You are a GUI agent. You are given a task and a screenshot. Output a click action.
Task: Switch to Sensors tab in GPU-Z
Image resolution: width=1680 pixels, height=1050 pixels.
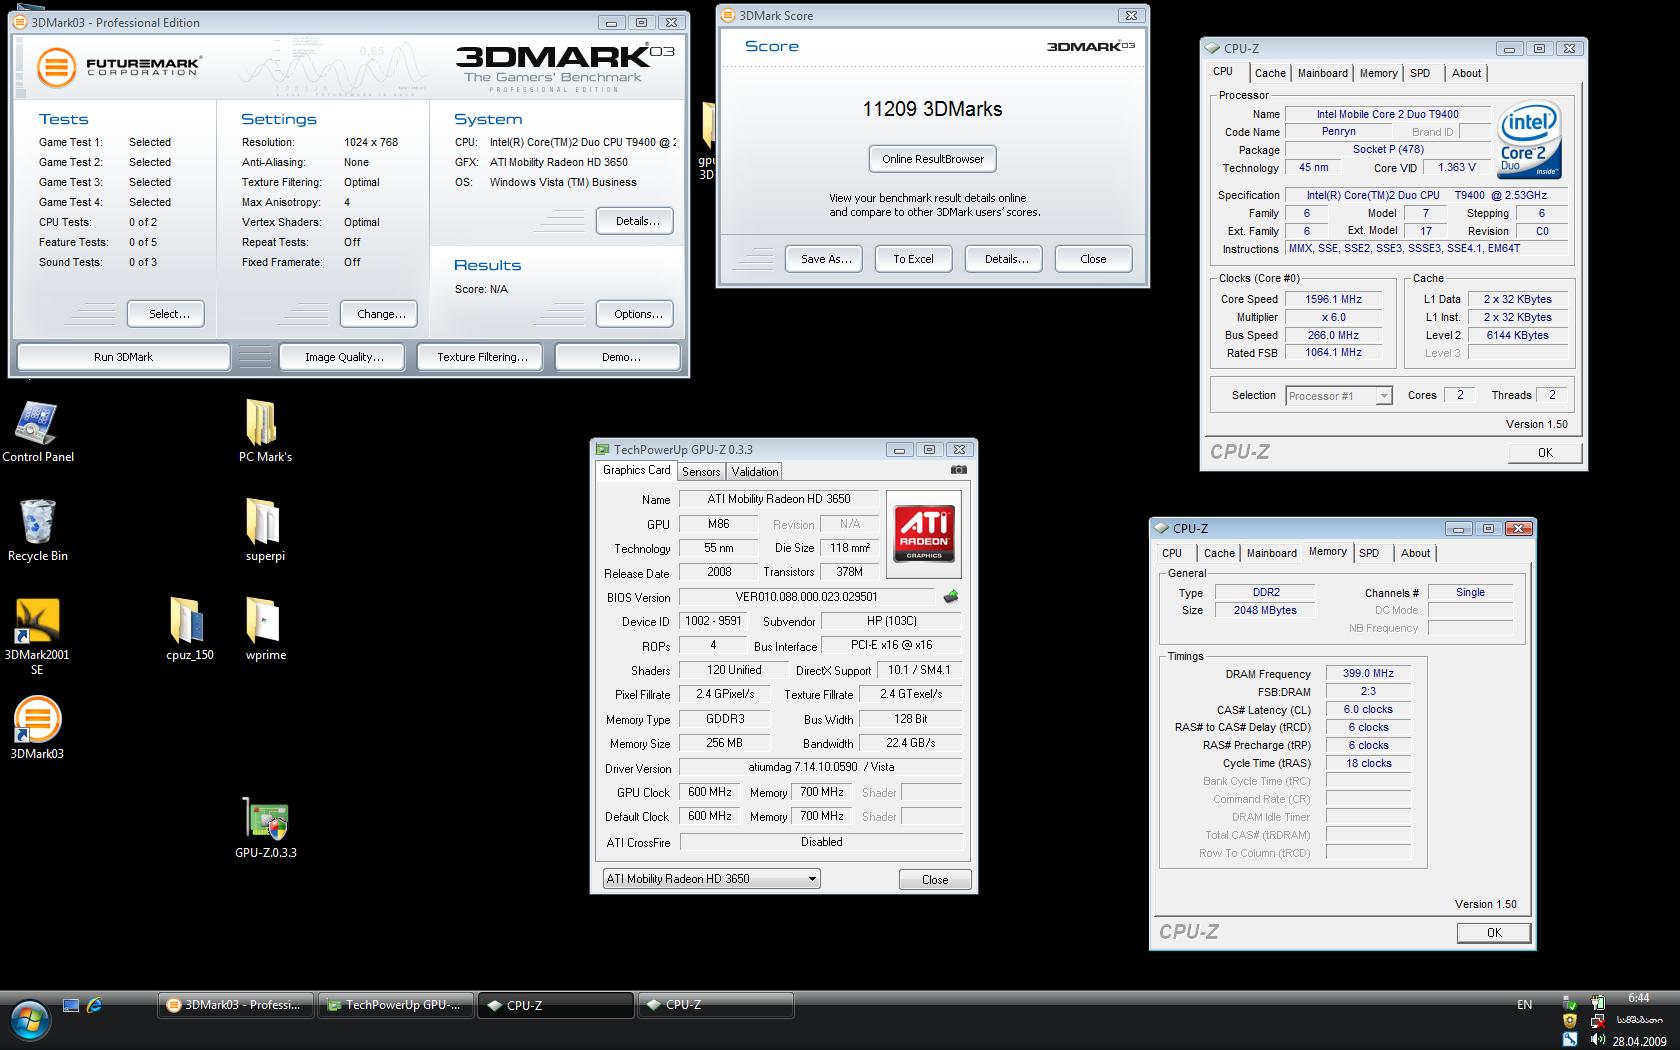coord(701,472)
